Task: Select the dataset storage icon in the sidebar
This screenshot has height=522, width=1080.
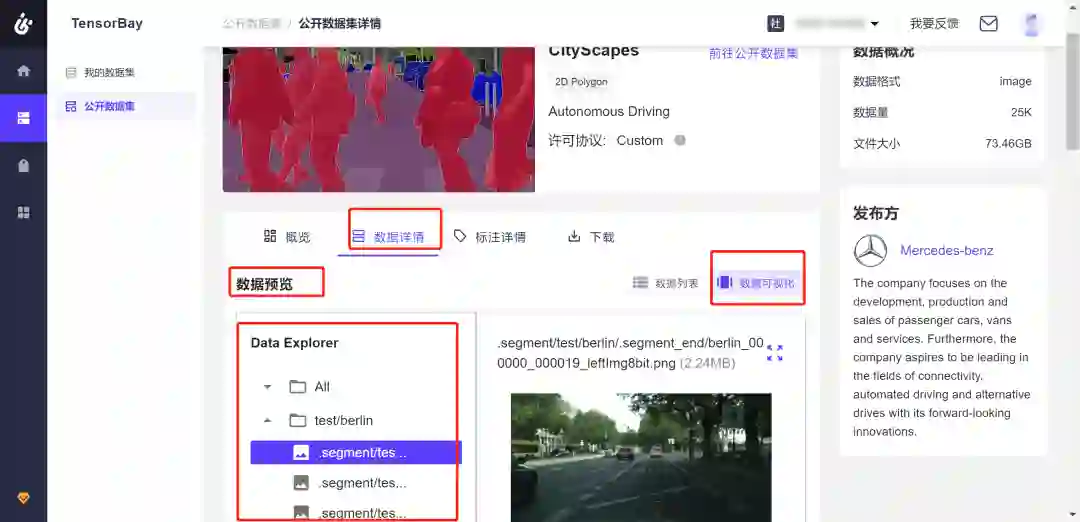Action: click(x=23, y=118)
